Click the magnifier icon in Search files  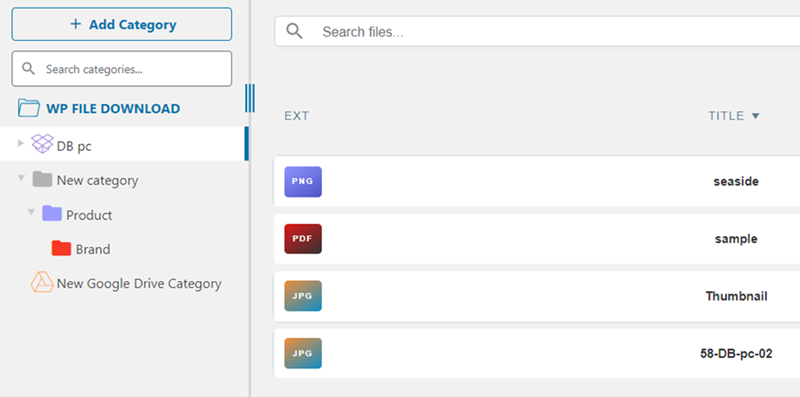(x=294, y=32)
